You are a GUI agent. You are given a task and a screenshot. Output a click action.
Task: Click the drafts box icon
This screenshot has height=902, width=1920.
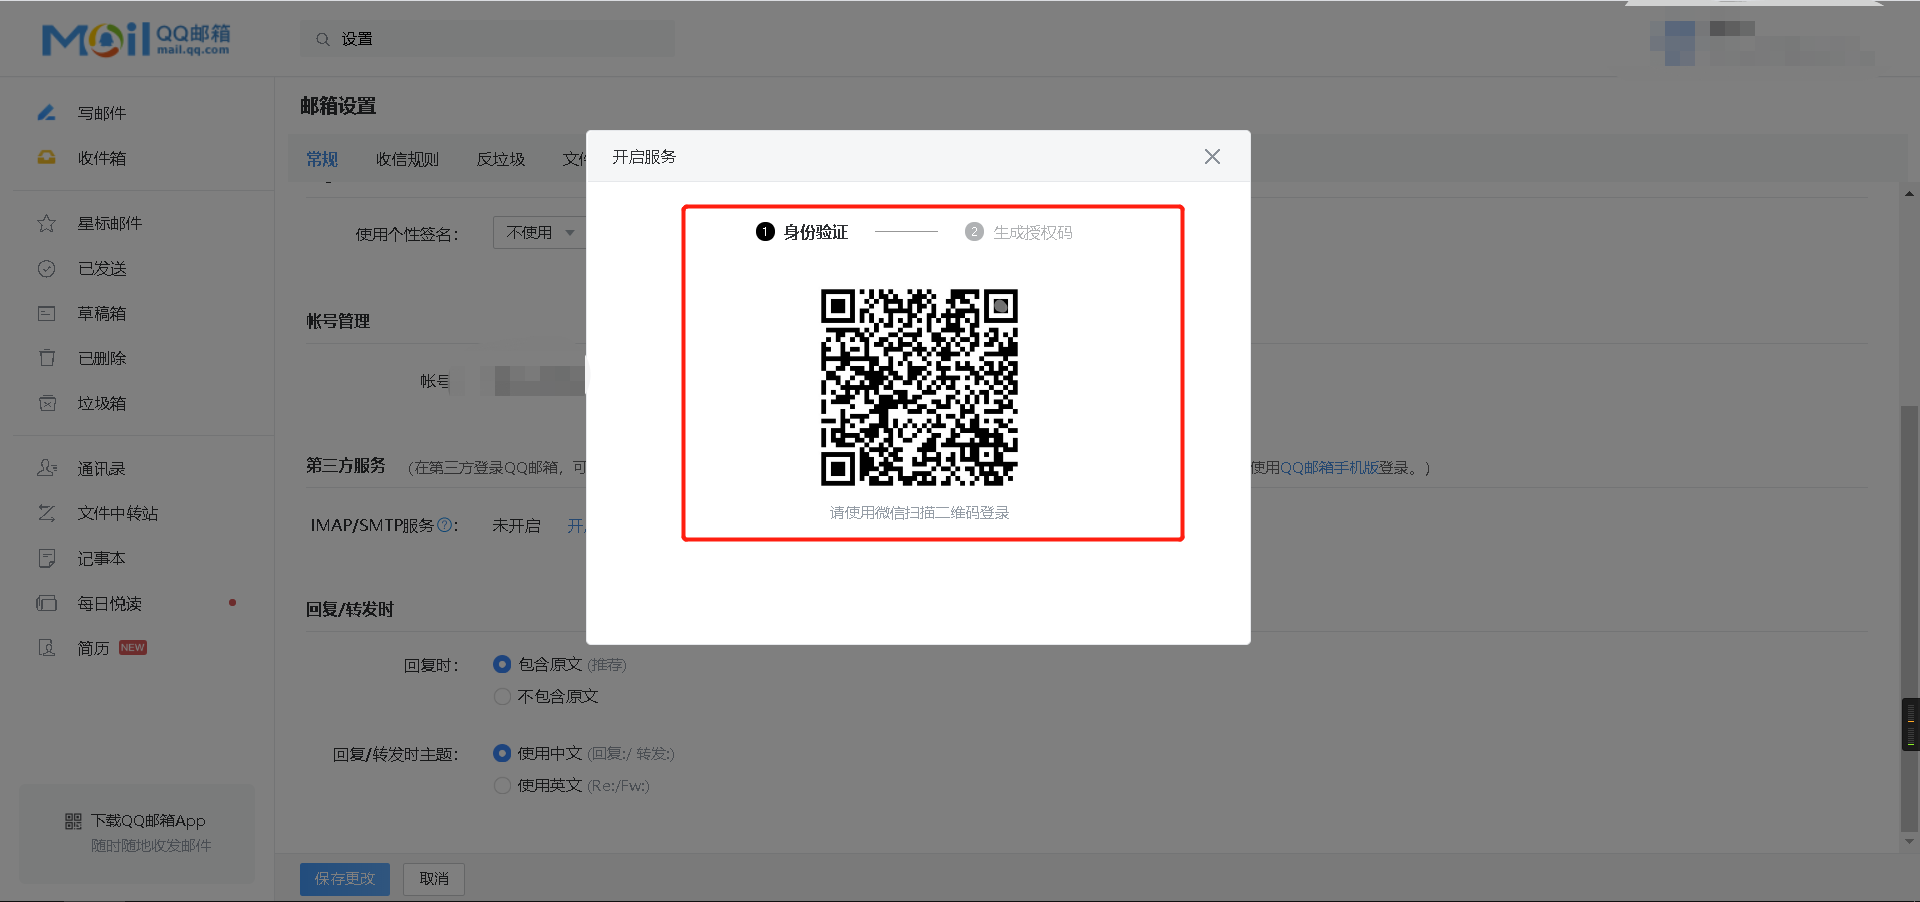pyautogui.click(x=46, y=313)
